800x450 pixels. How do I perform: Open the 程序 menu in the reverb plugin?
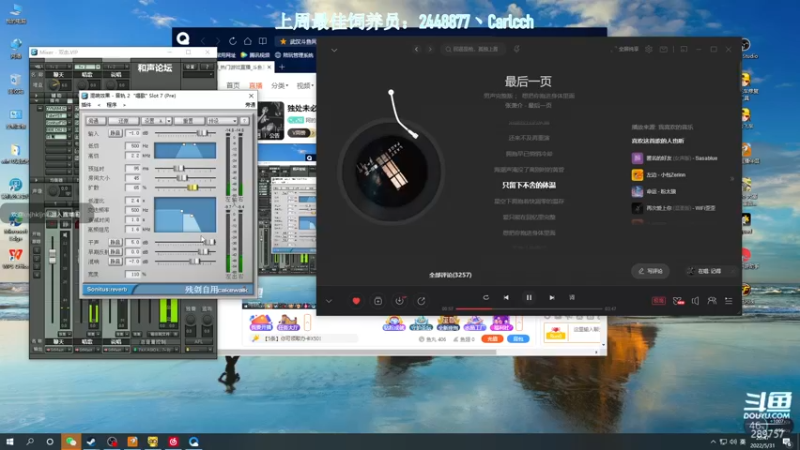(112, 105)
